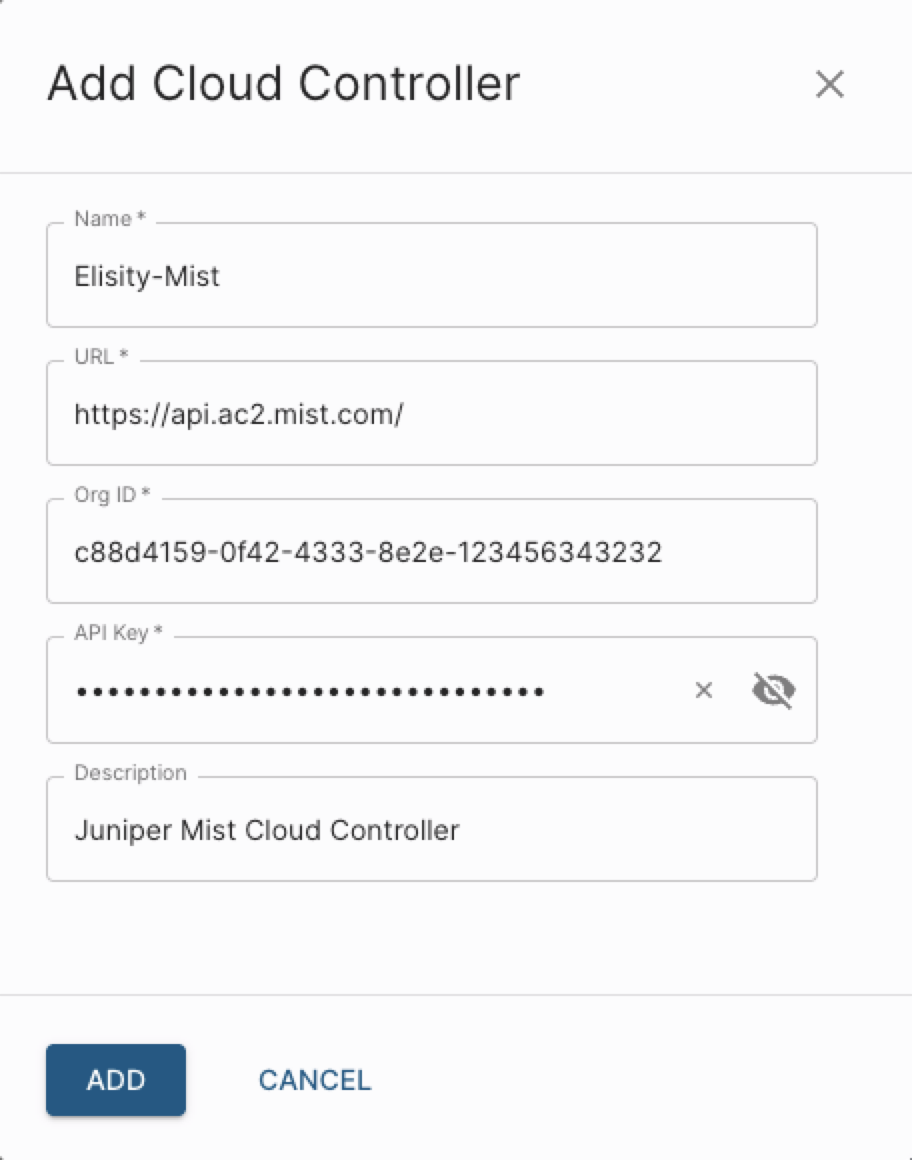Click the API Key field label

(111, 633)
